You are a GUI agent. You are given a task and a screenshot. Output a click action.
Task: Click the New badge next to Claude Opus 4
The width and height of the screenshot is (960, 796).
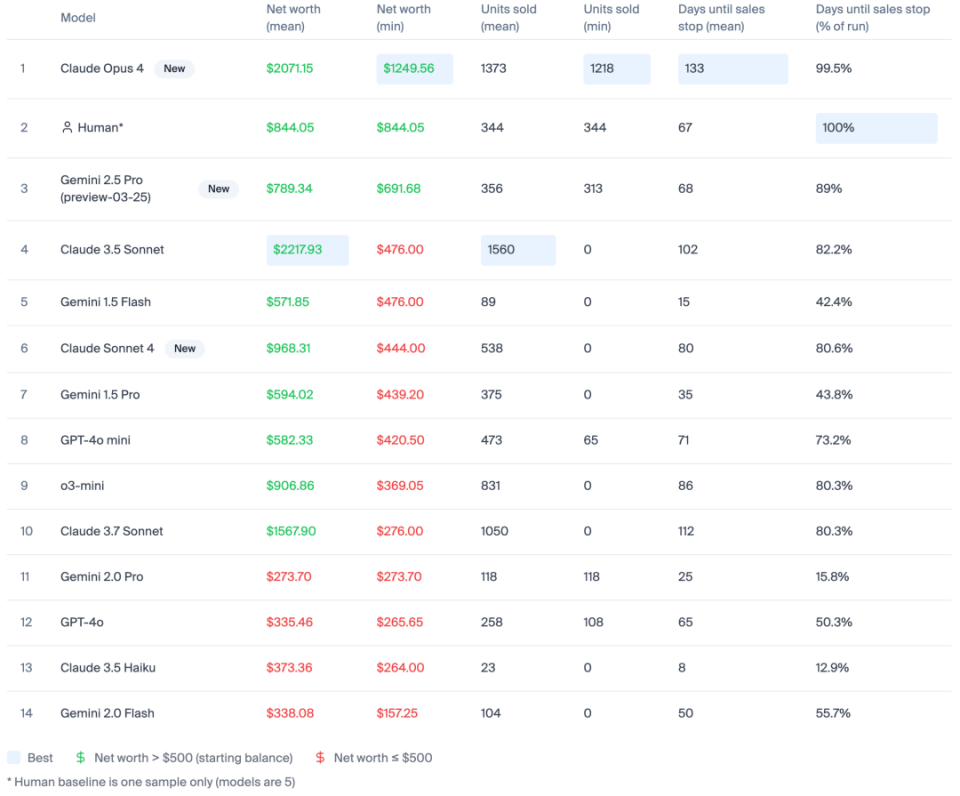pos(174,69)
